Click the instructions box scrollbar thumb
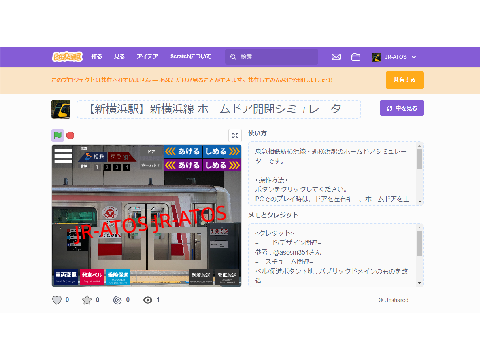The image size is (480, 360). click(419, 159)
